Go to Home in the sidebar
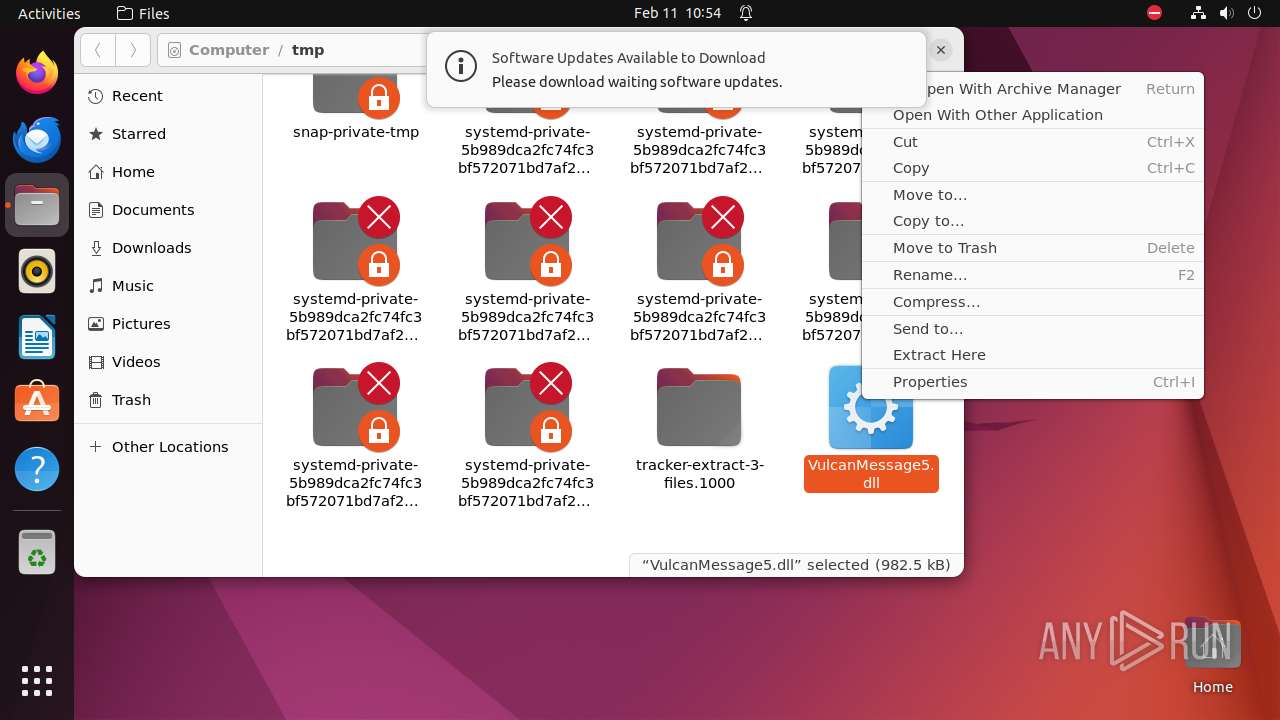Screen dimensions: 1280x720 pyautogui.click(x=168, y=172)
